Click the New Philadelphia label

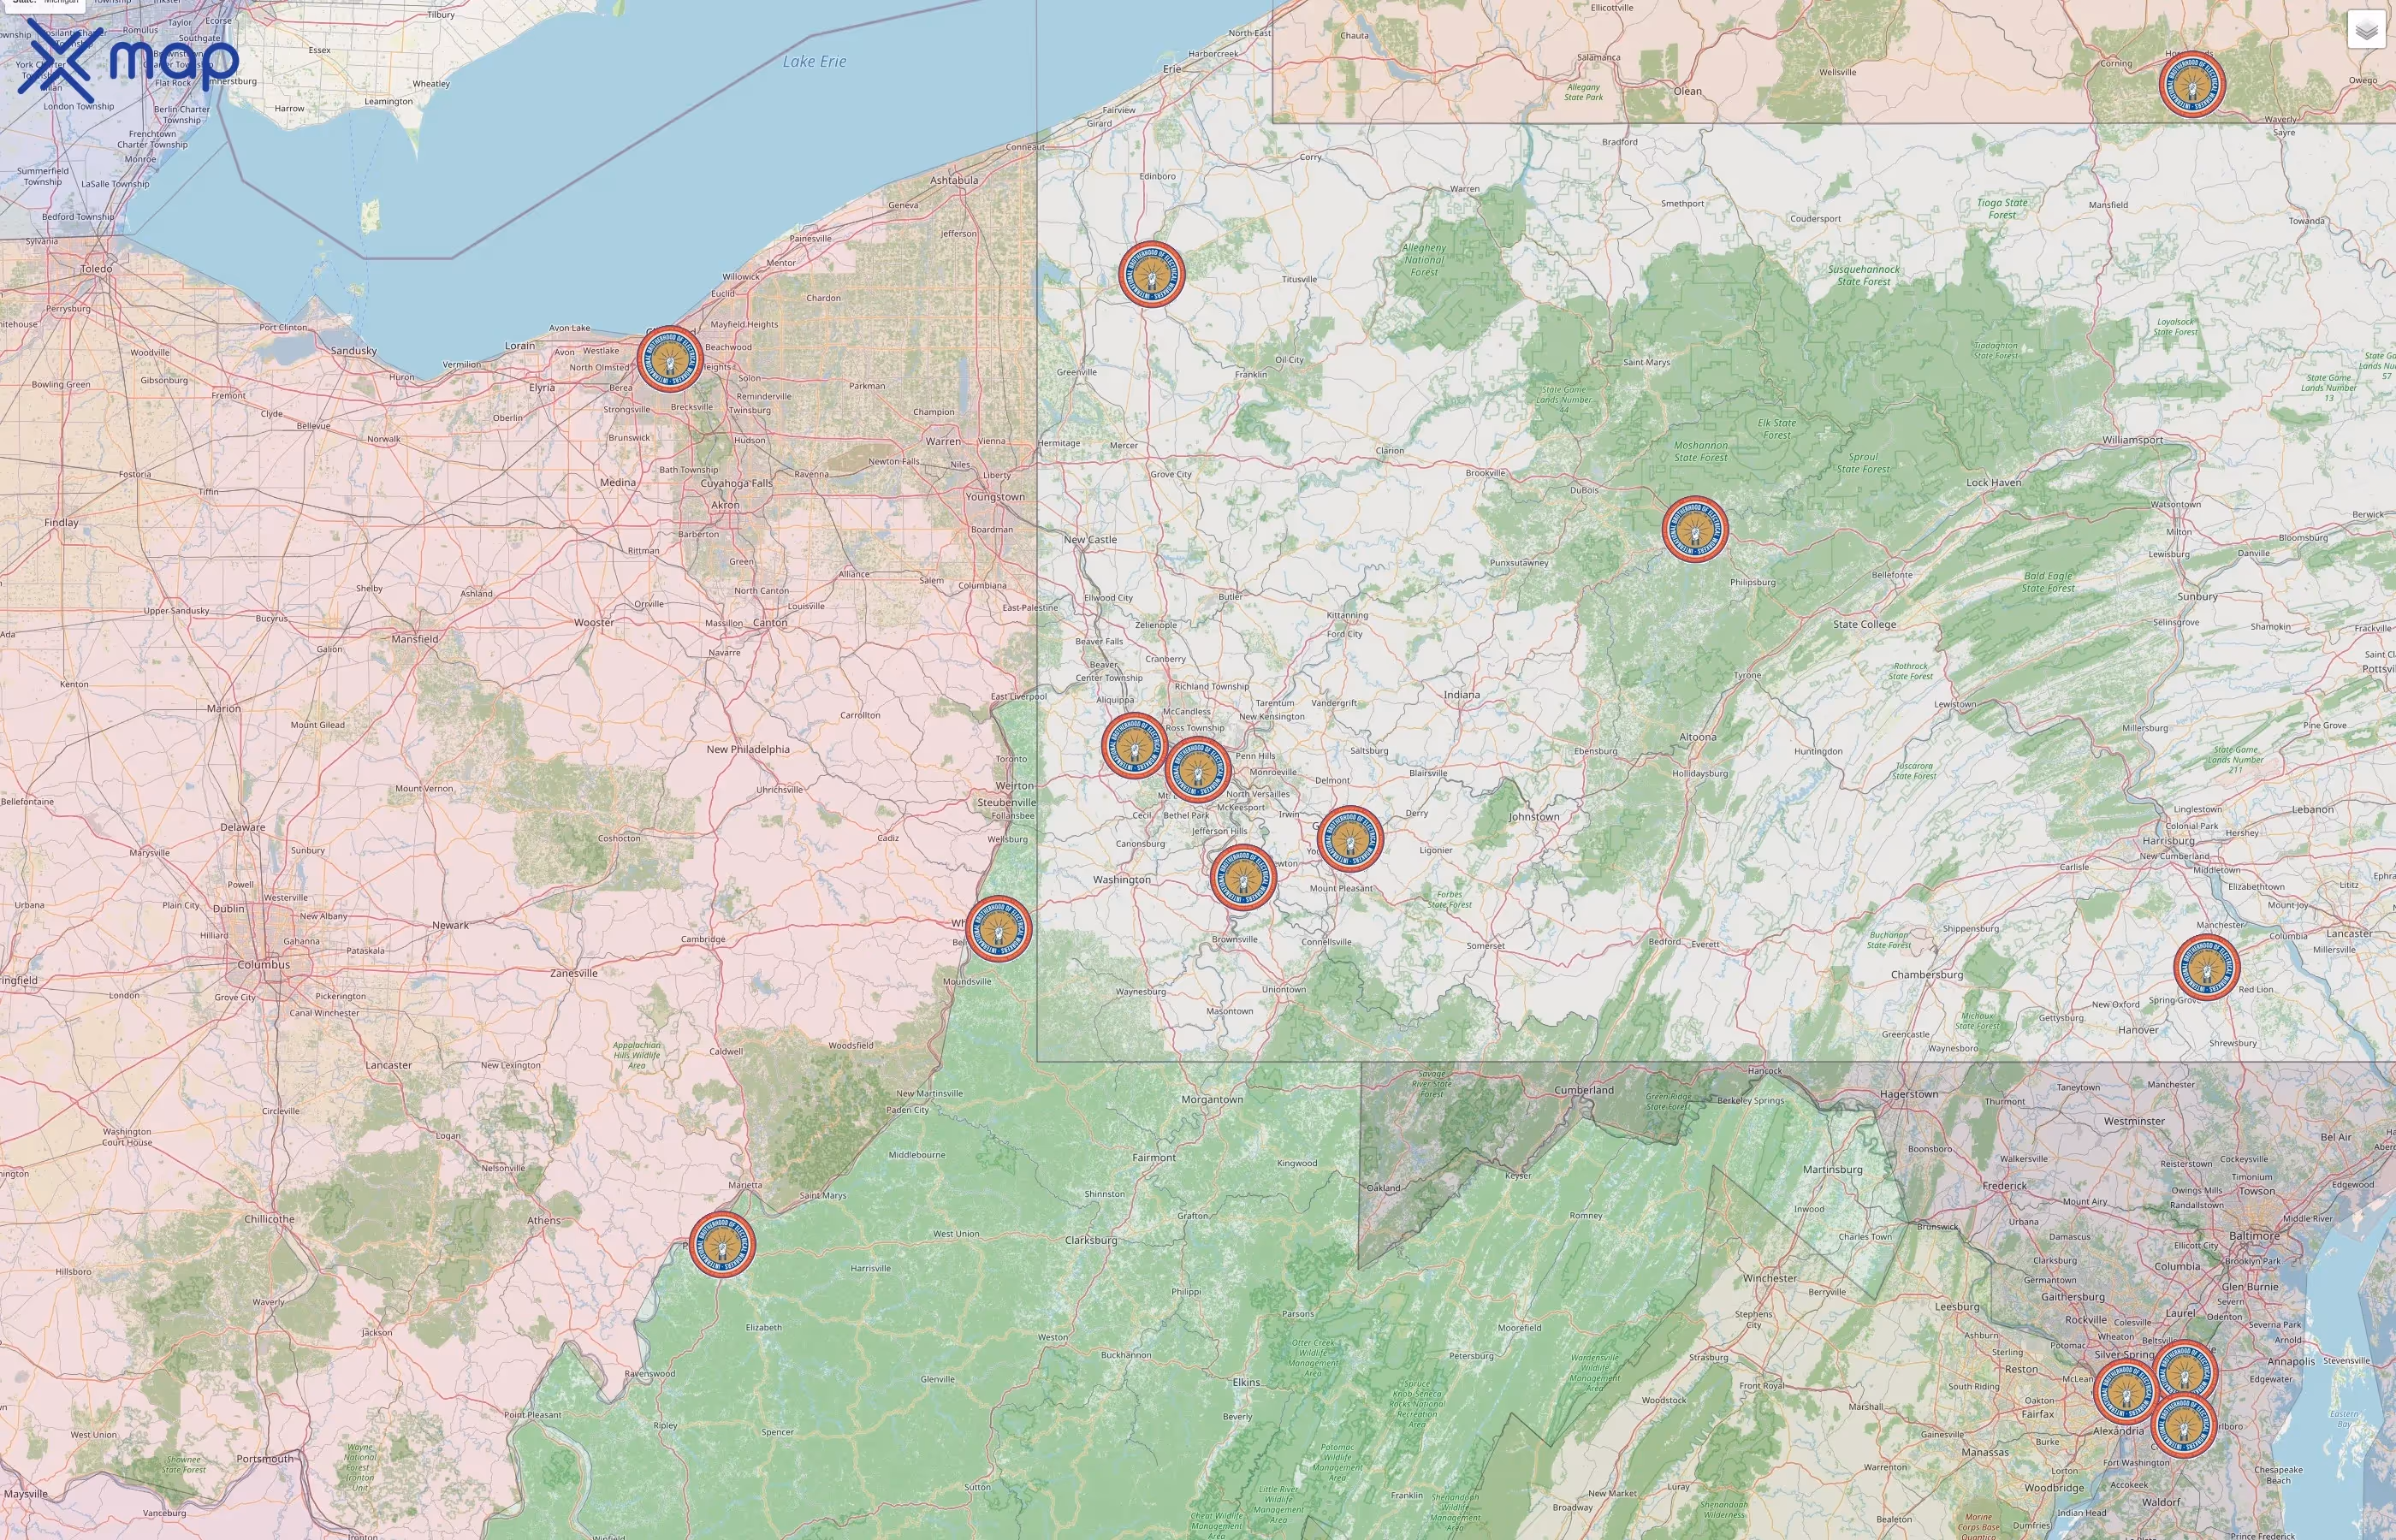pos(747,749)
